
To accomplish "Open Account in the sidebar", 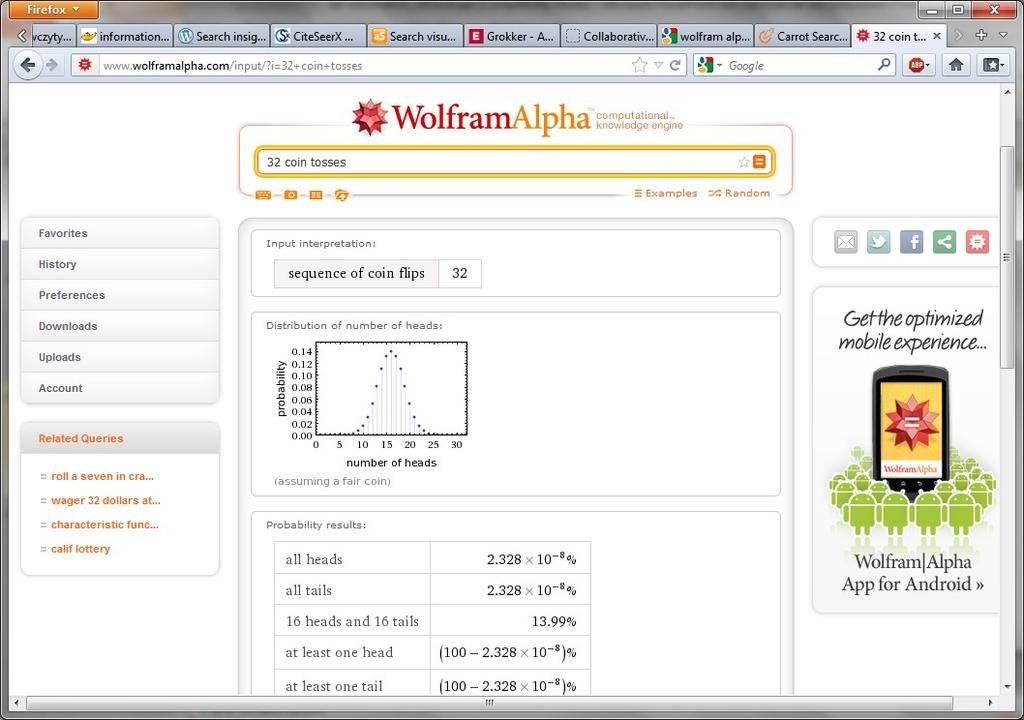I will [x=120, y=388].
